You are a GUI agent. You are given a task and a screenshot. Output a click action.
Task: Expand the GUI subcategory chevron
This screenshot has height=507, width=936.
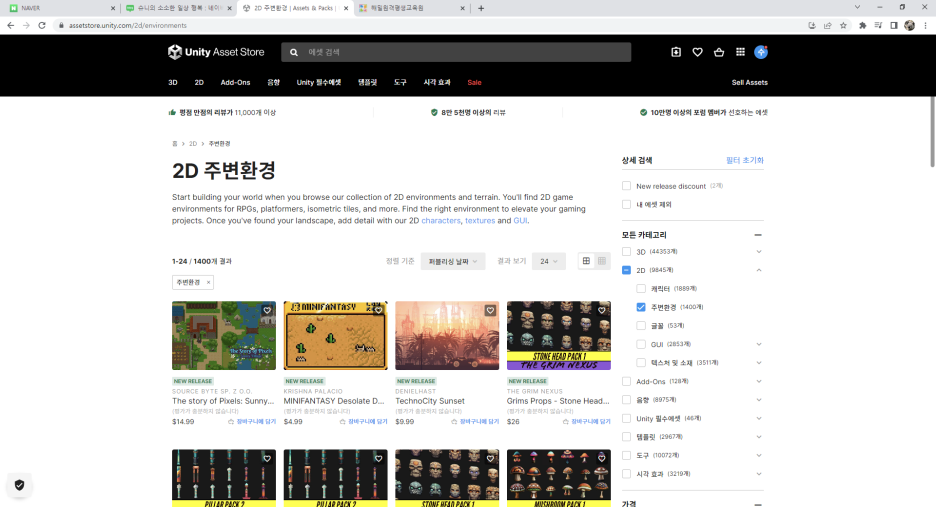759,344
